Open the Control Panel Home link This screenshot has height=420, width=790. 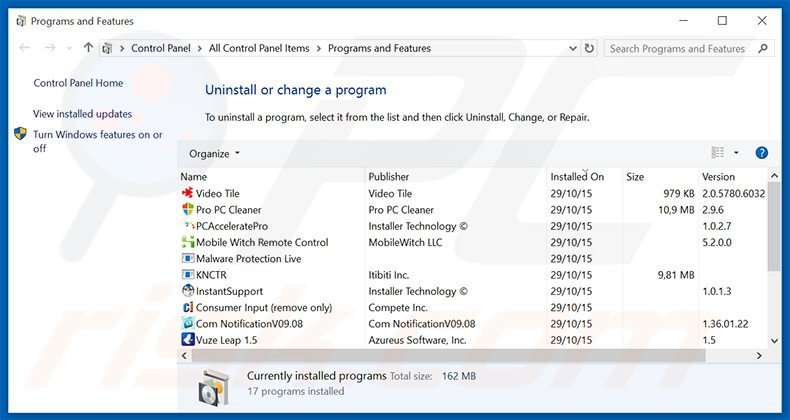(78, 83)
